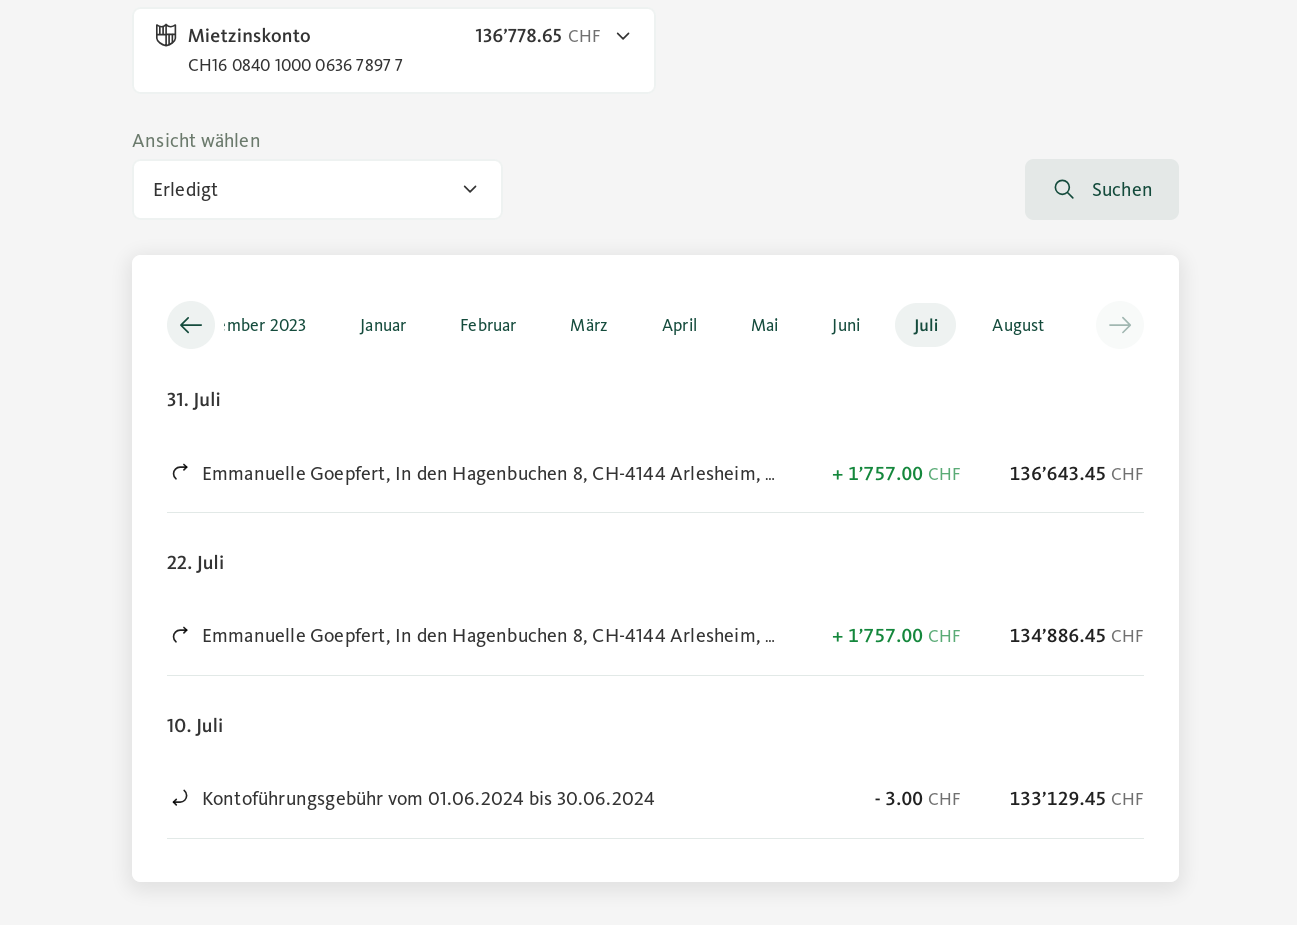Click the magnifier icon in Suchen
Screen dimensions: 1297x925
[1064, 190]
